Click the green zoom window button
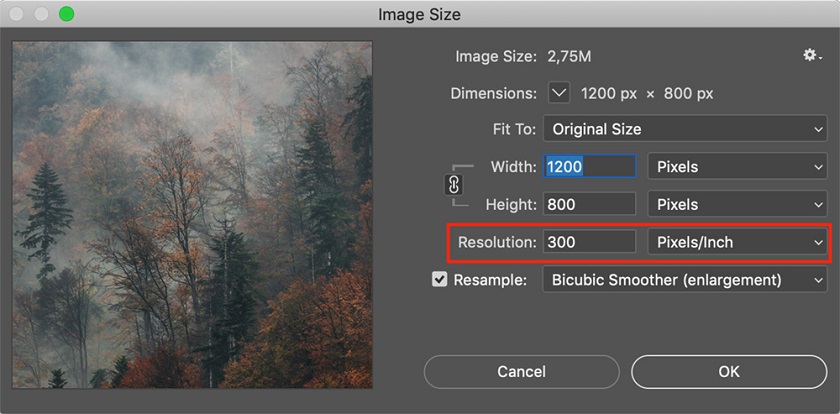 point(66,15)
